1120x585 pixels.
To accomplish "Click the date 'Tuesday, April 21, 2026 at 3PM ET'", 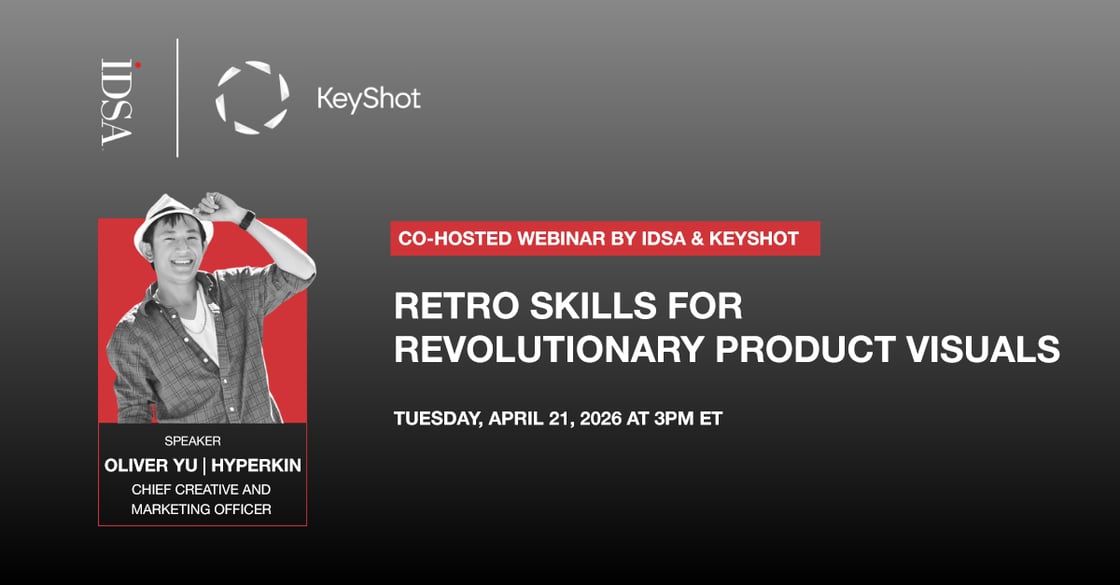I will coord(558,419).
